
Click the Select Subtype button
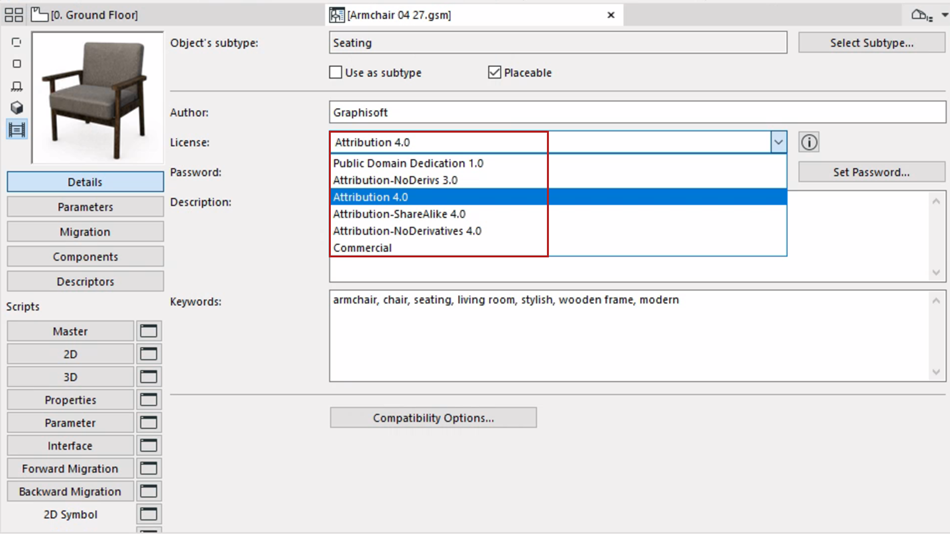point(871,43)
